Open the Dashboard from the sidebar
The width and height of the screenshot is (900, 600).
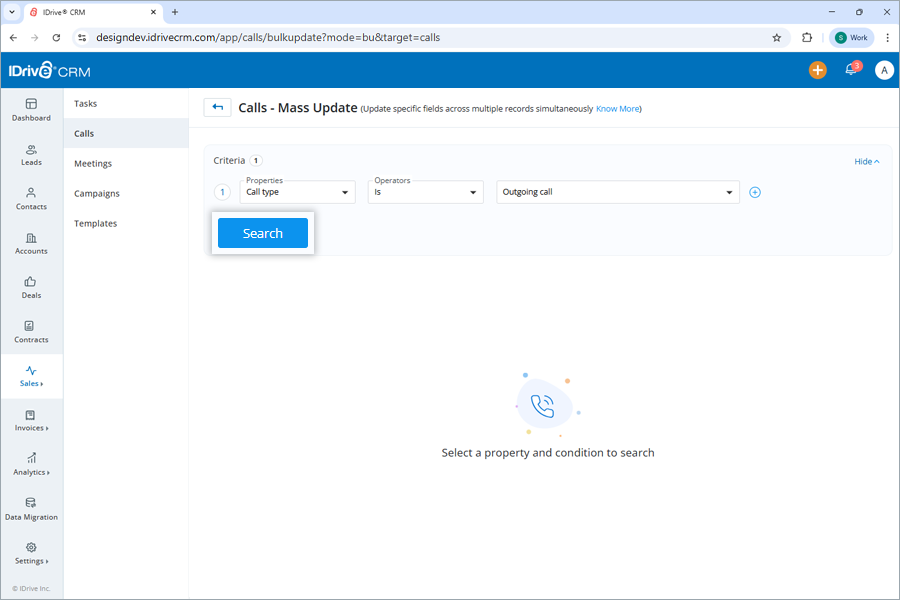point(31,110)
